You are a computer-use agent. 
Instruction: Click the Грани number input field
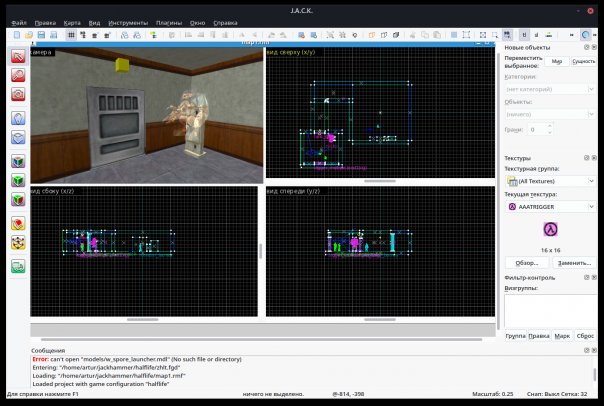[539, 129]
